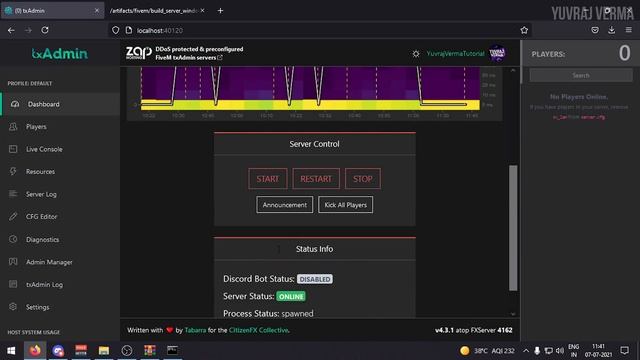This screenshot has height=360, width=640.
Task: Click the shield tracking protection icon
Action: point(116,30)
